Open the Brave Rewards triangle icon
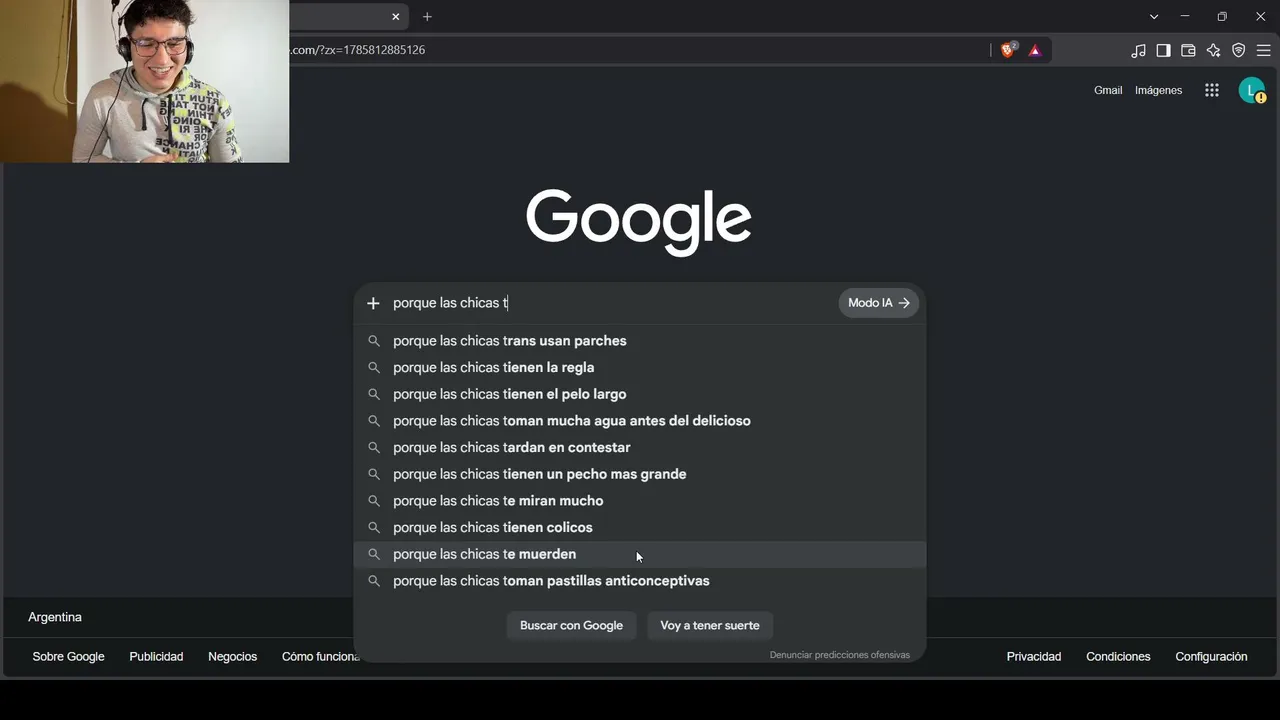This screenshot has height=720, width=1280. coord(1035,50)
